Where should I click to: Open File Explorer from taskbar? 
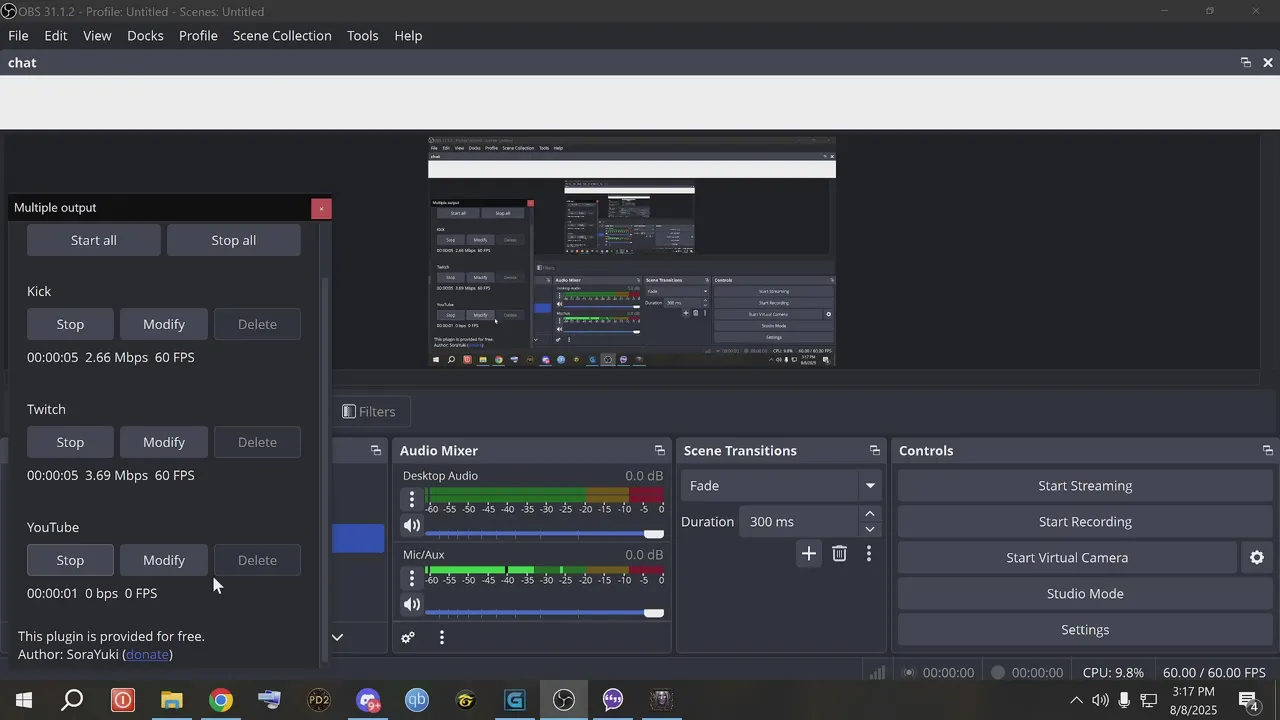[172, 700]
